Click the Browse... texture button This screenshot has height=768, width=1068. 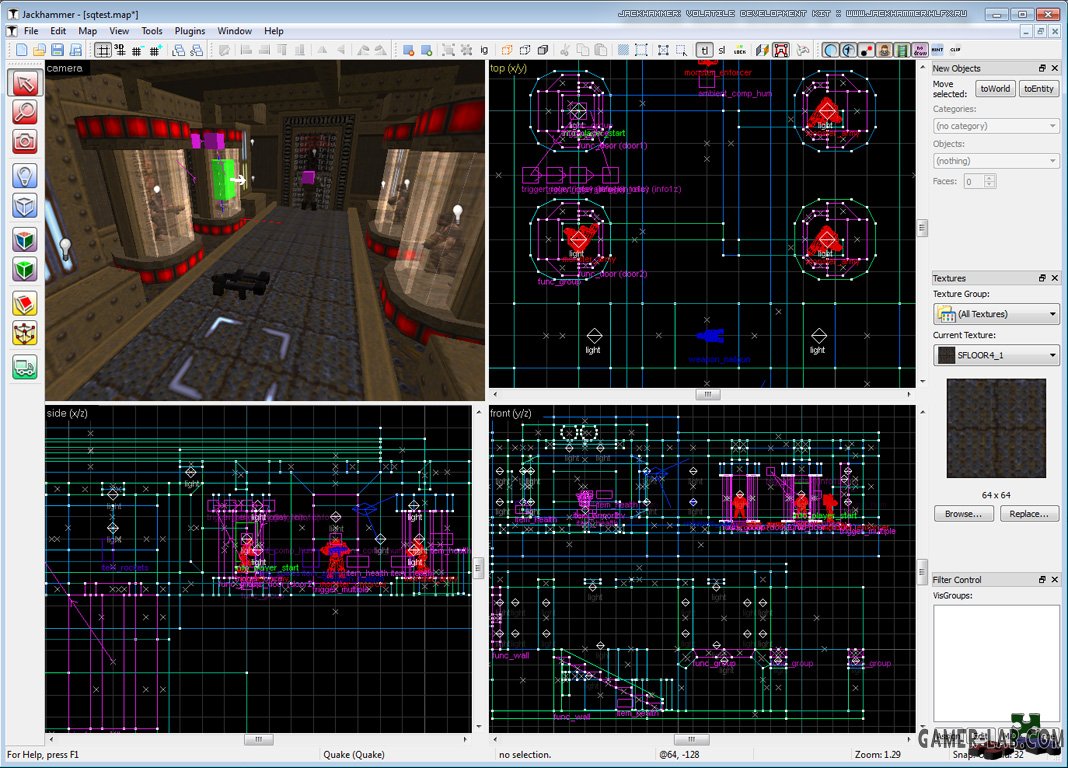point(963,513)
